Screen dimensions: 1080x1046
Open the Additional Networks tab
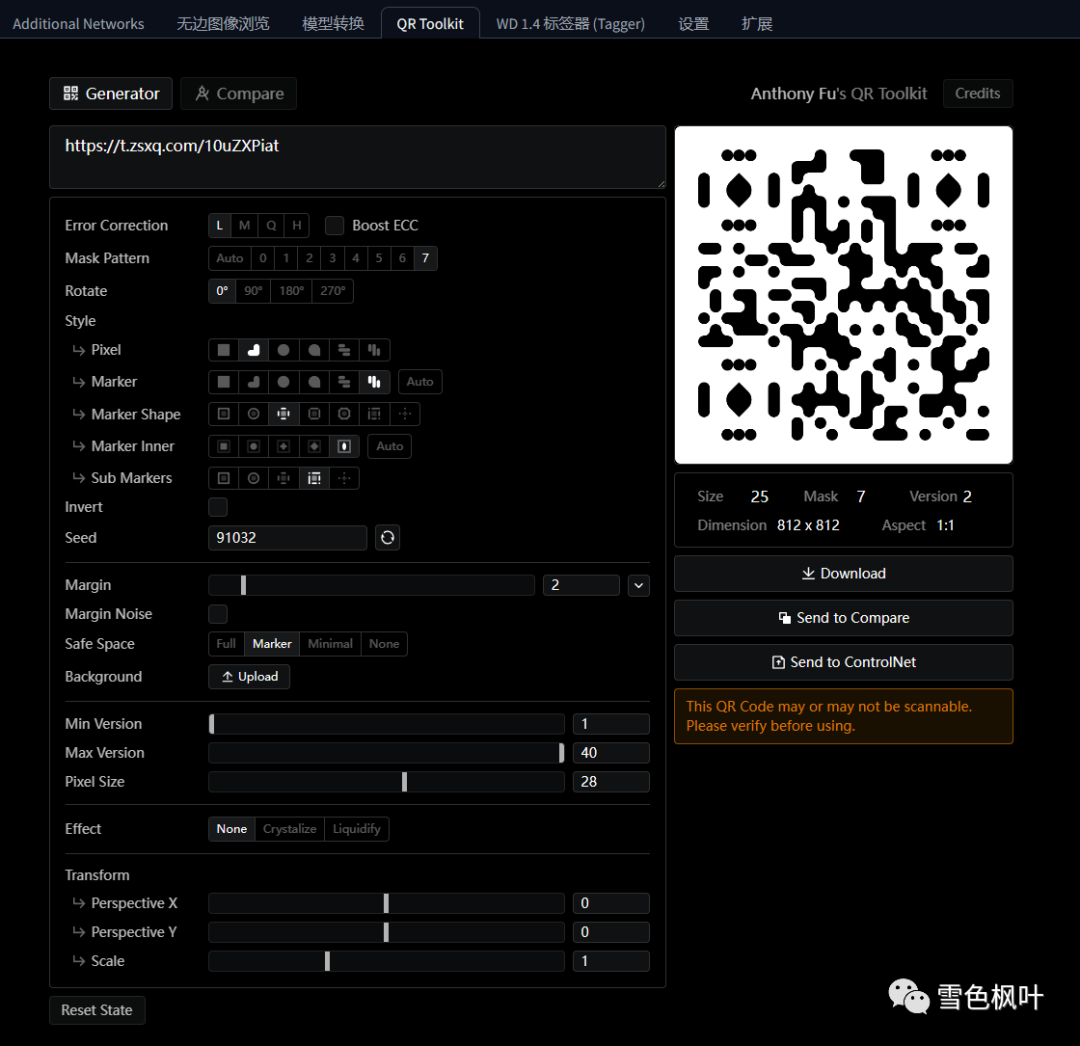pos(79,23)
